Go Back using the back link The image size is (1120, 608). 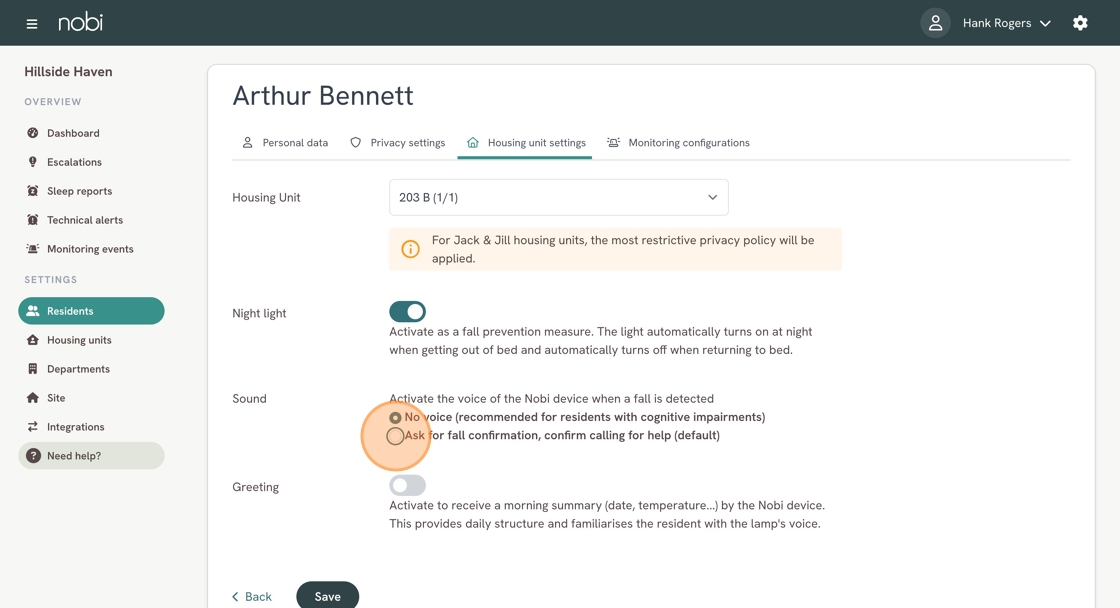(251, 597)
